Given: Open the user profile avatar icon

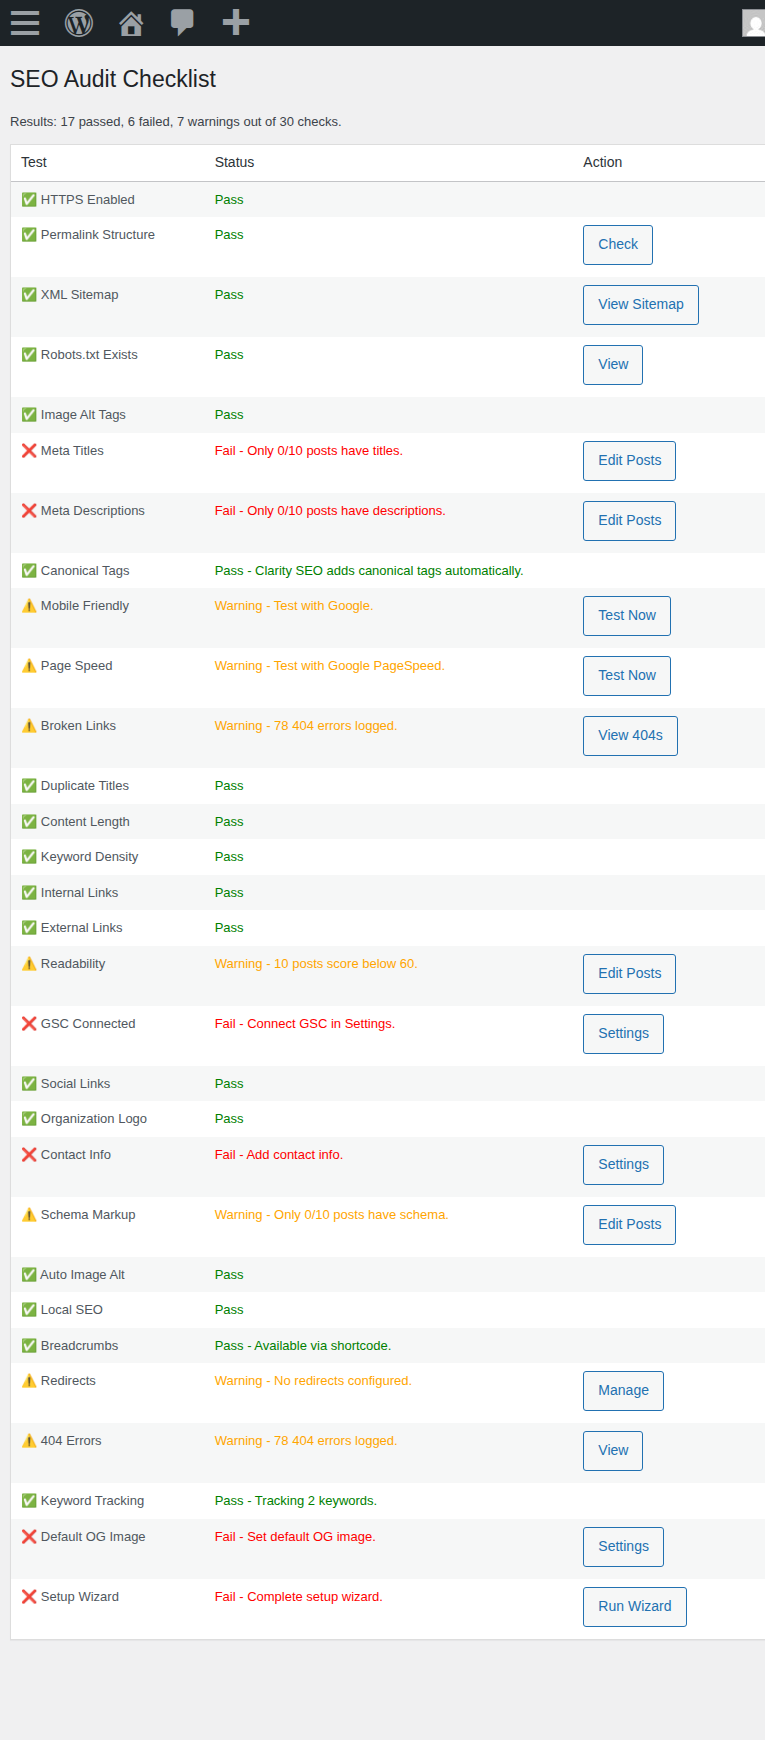Looking at the screenshot, I should coord(754,23).
